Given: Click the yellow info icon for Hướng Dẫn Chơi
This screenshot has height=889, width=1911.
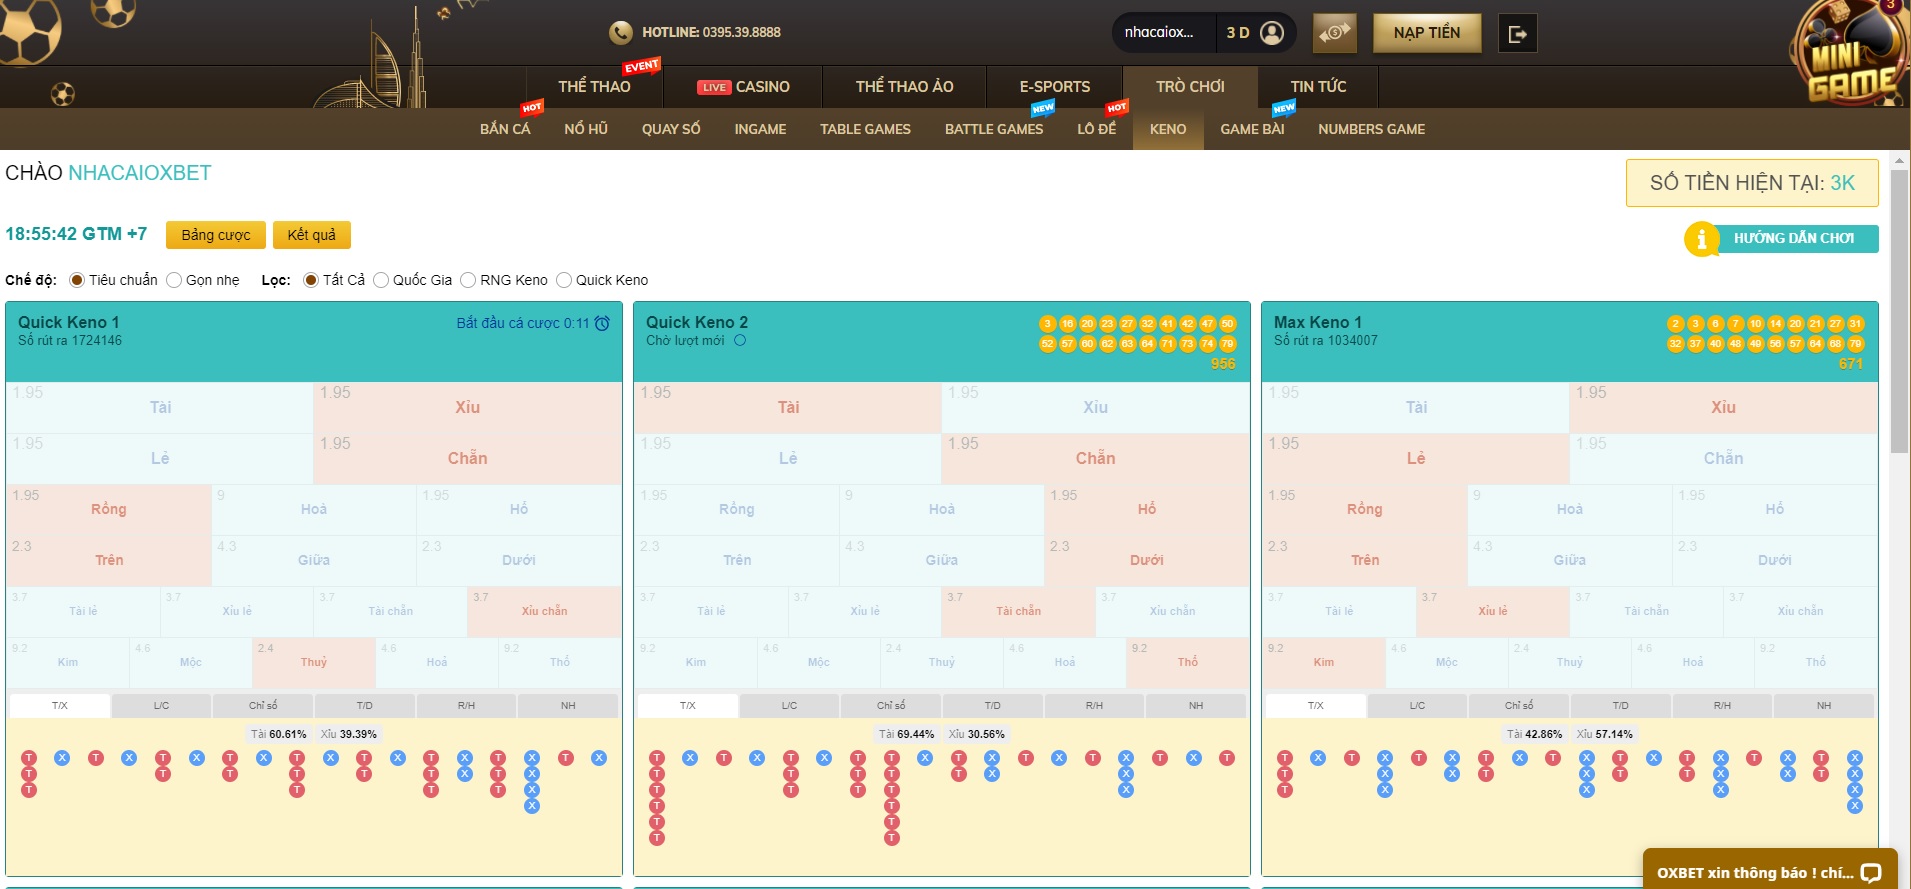Looking at the screenshot, I should [1700, 239].
